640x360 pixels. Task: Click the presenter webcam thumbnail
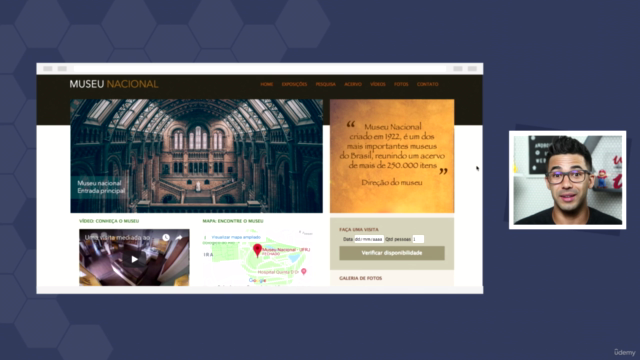[567, 180]
